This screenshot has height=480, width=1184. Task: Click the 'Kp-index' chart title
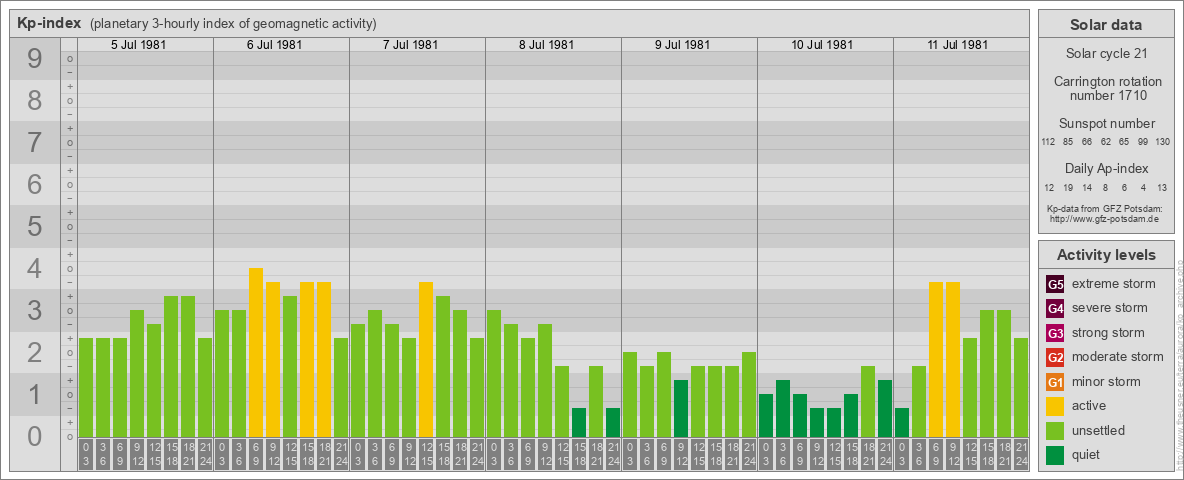point(49,23)
